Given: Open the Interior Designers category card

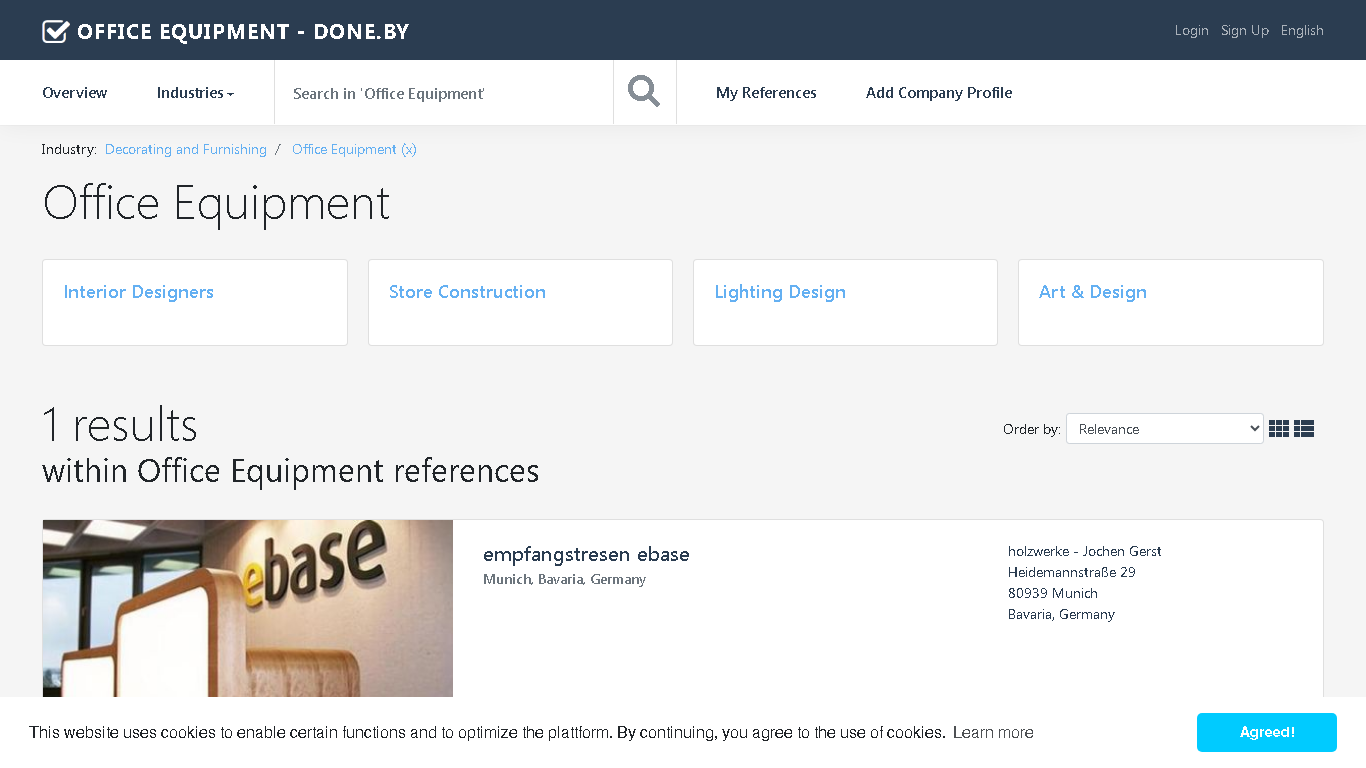Looking at the screenshot, I should pyautogui.click(x=195, y=303).
